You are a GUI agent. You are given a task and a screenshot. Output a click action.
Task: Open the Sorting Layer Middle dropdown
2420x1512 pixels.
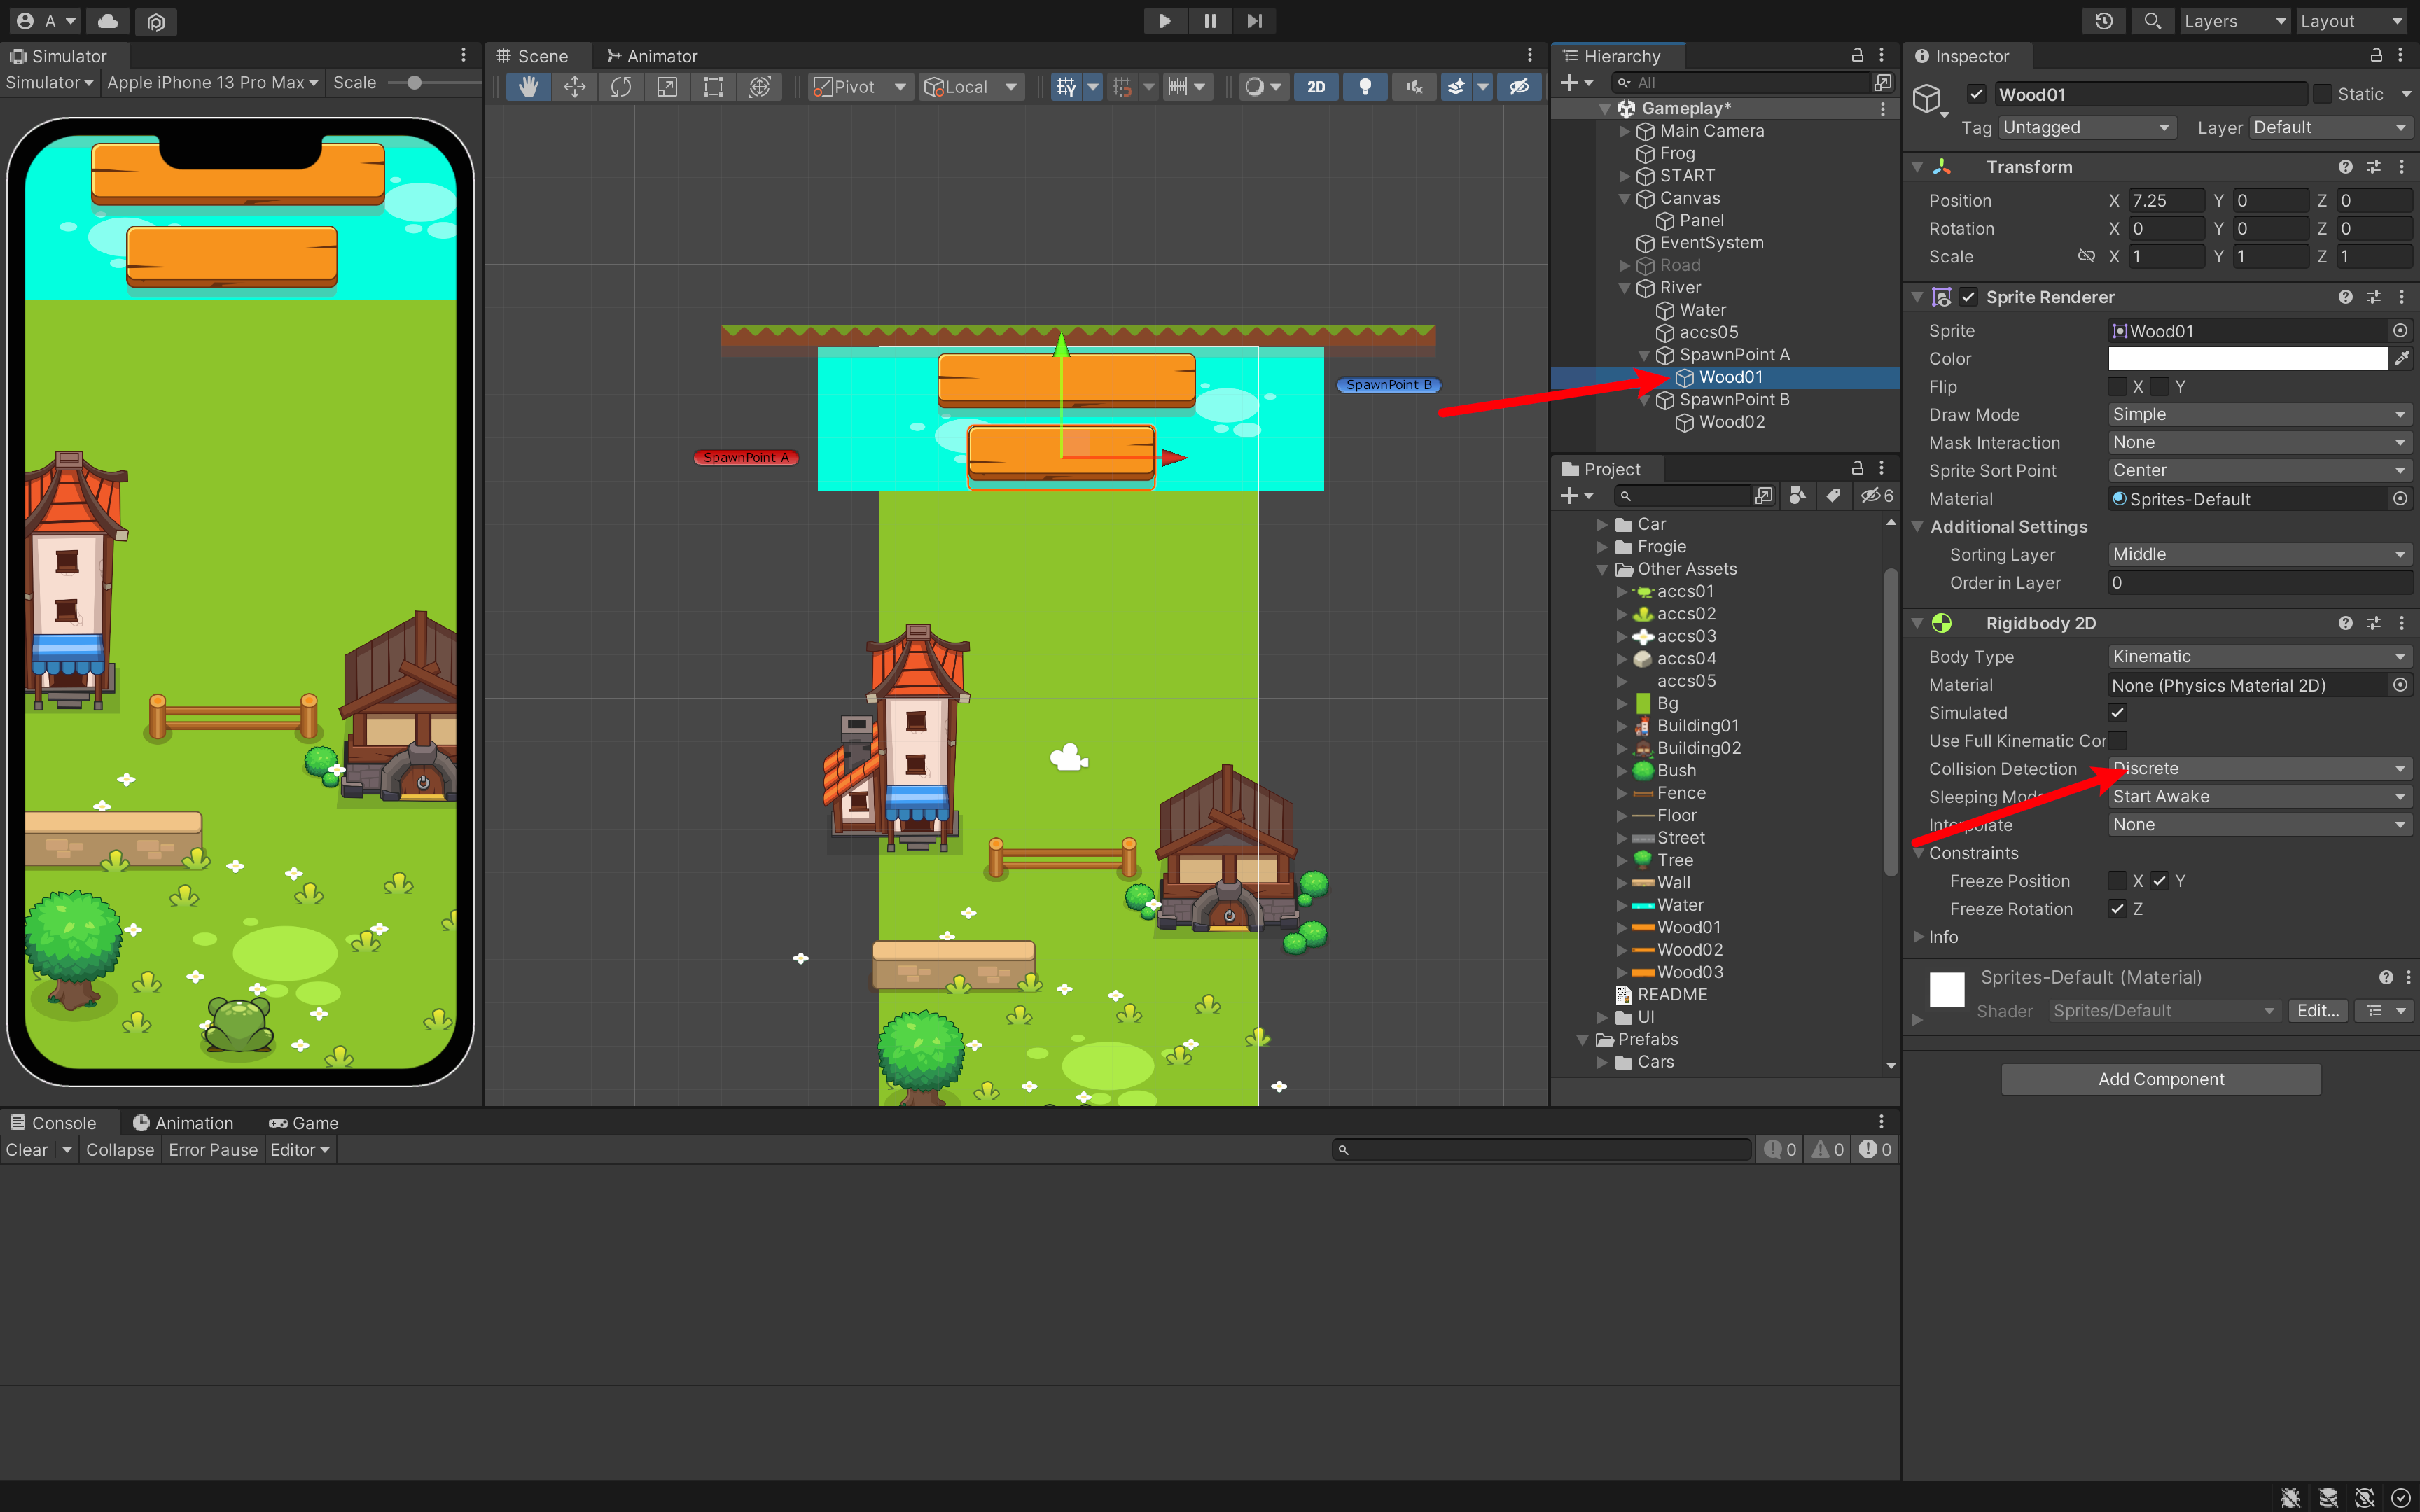coord(2259,555)
